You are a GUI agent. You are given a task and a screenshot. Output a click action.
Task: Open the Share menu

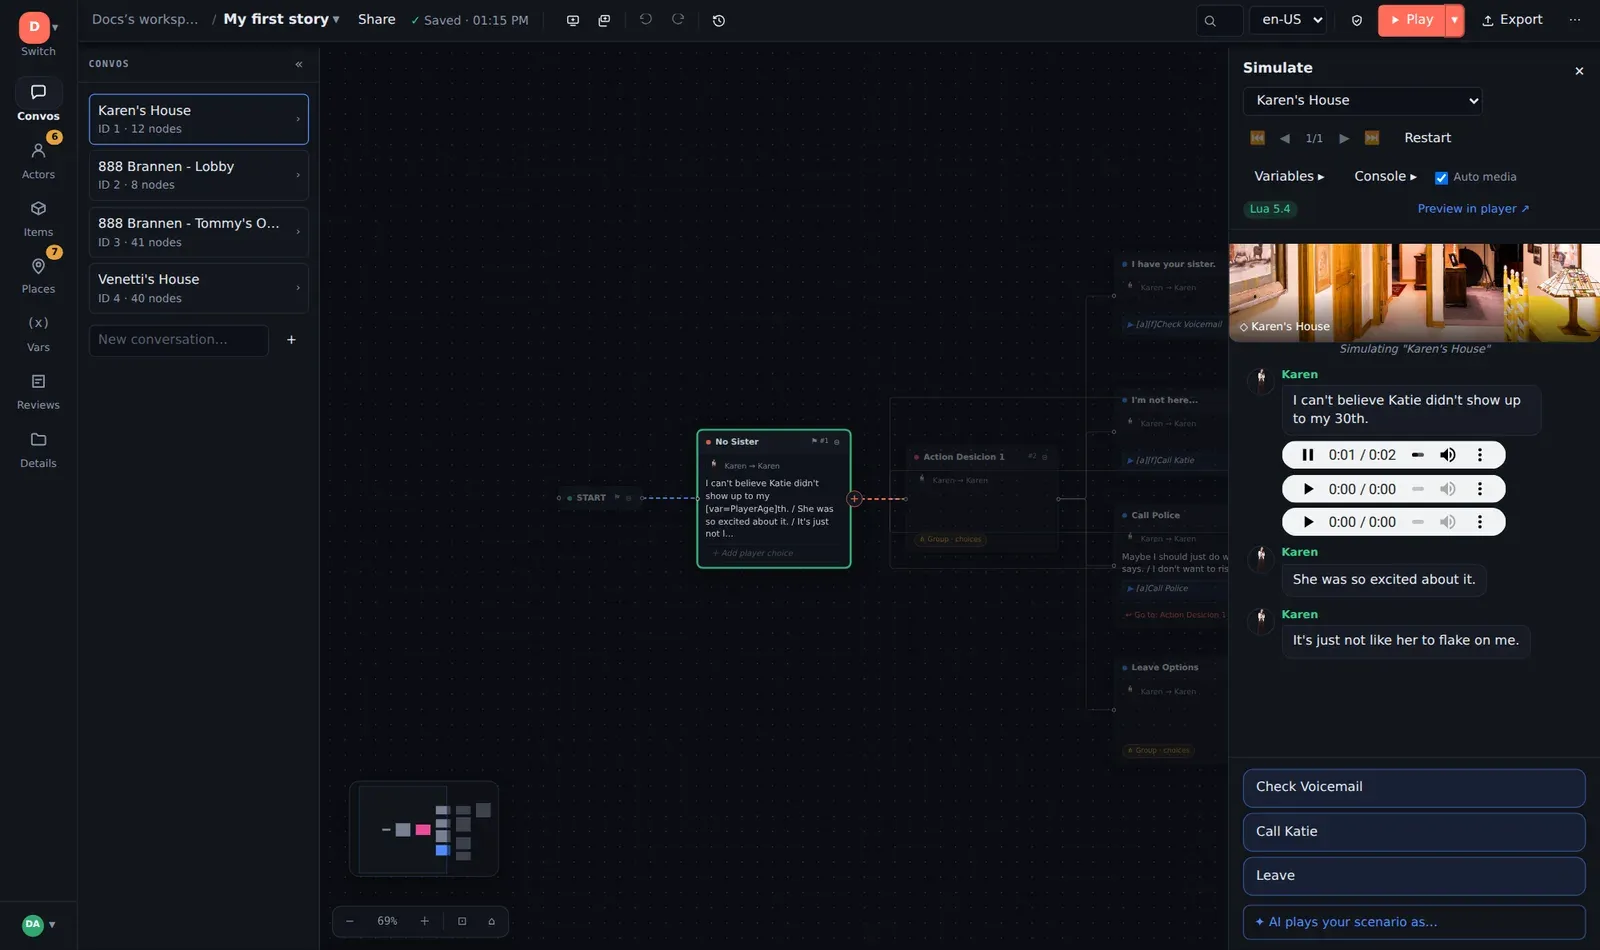377,19
